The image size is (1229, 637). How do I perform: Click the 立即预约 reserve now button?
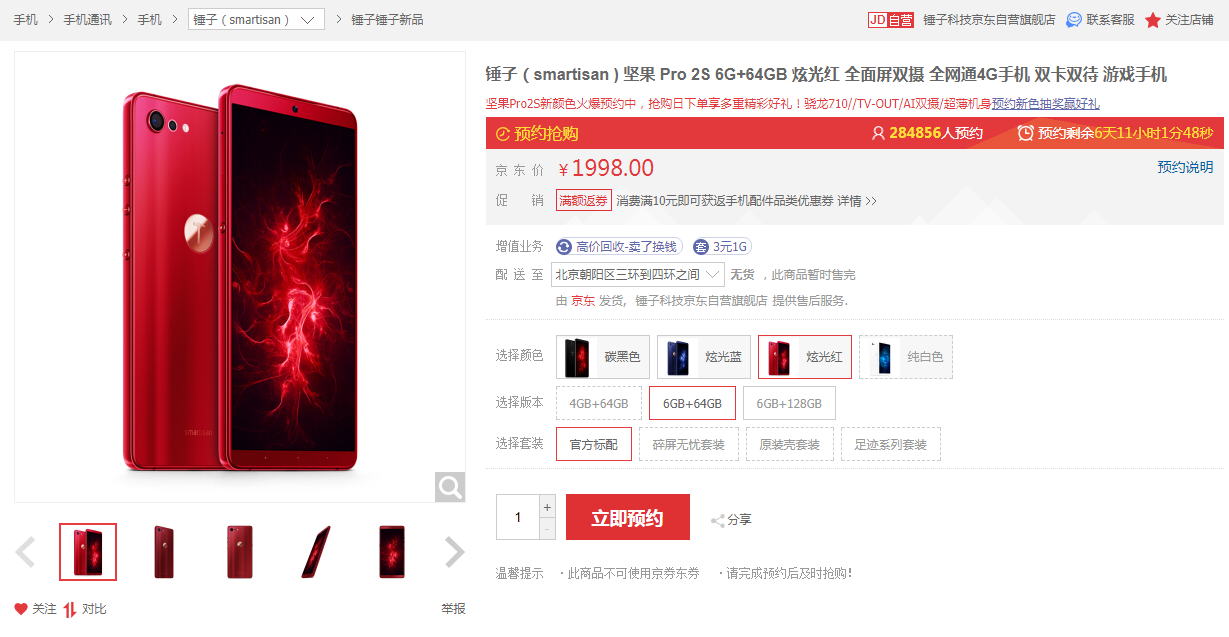click(628, 518)
